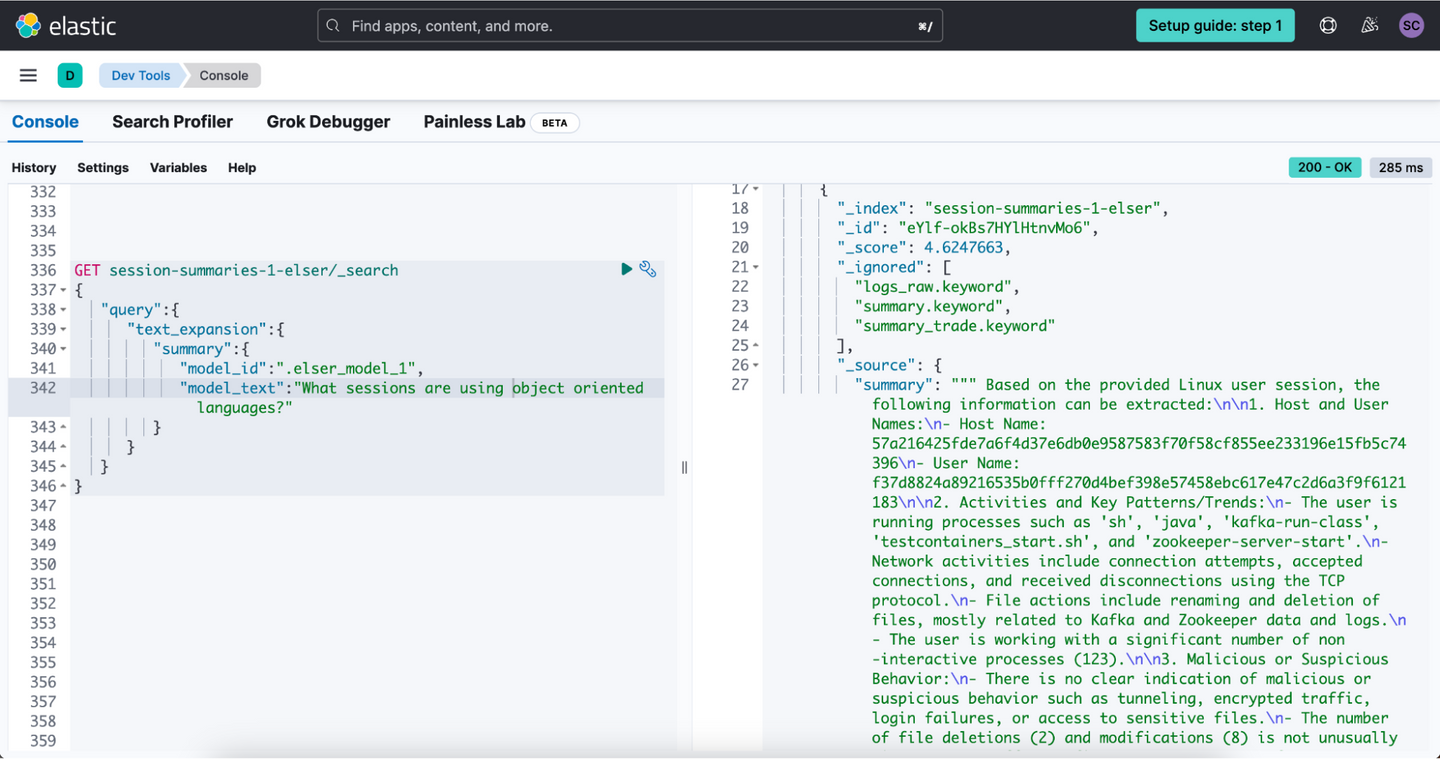Image resolution: width=1440 pixels, height=759 pixels.
Task: Send the request with the play icon
Action: pyautogui.click(x=627, y=269)
